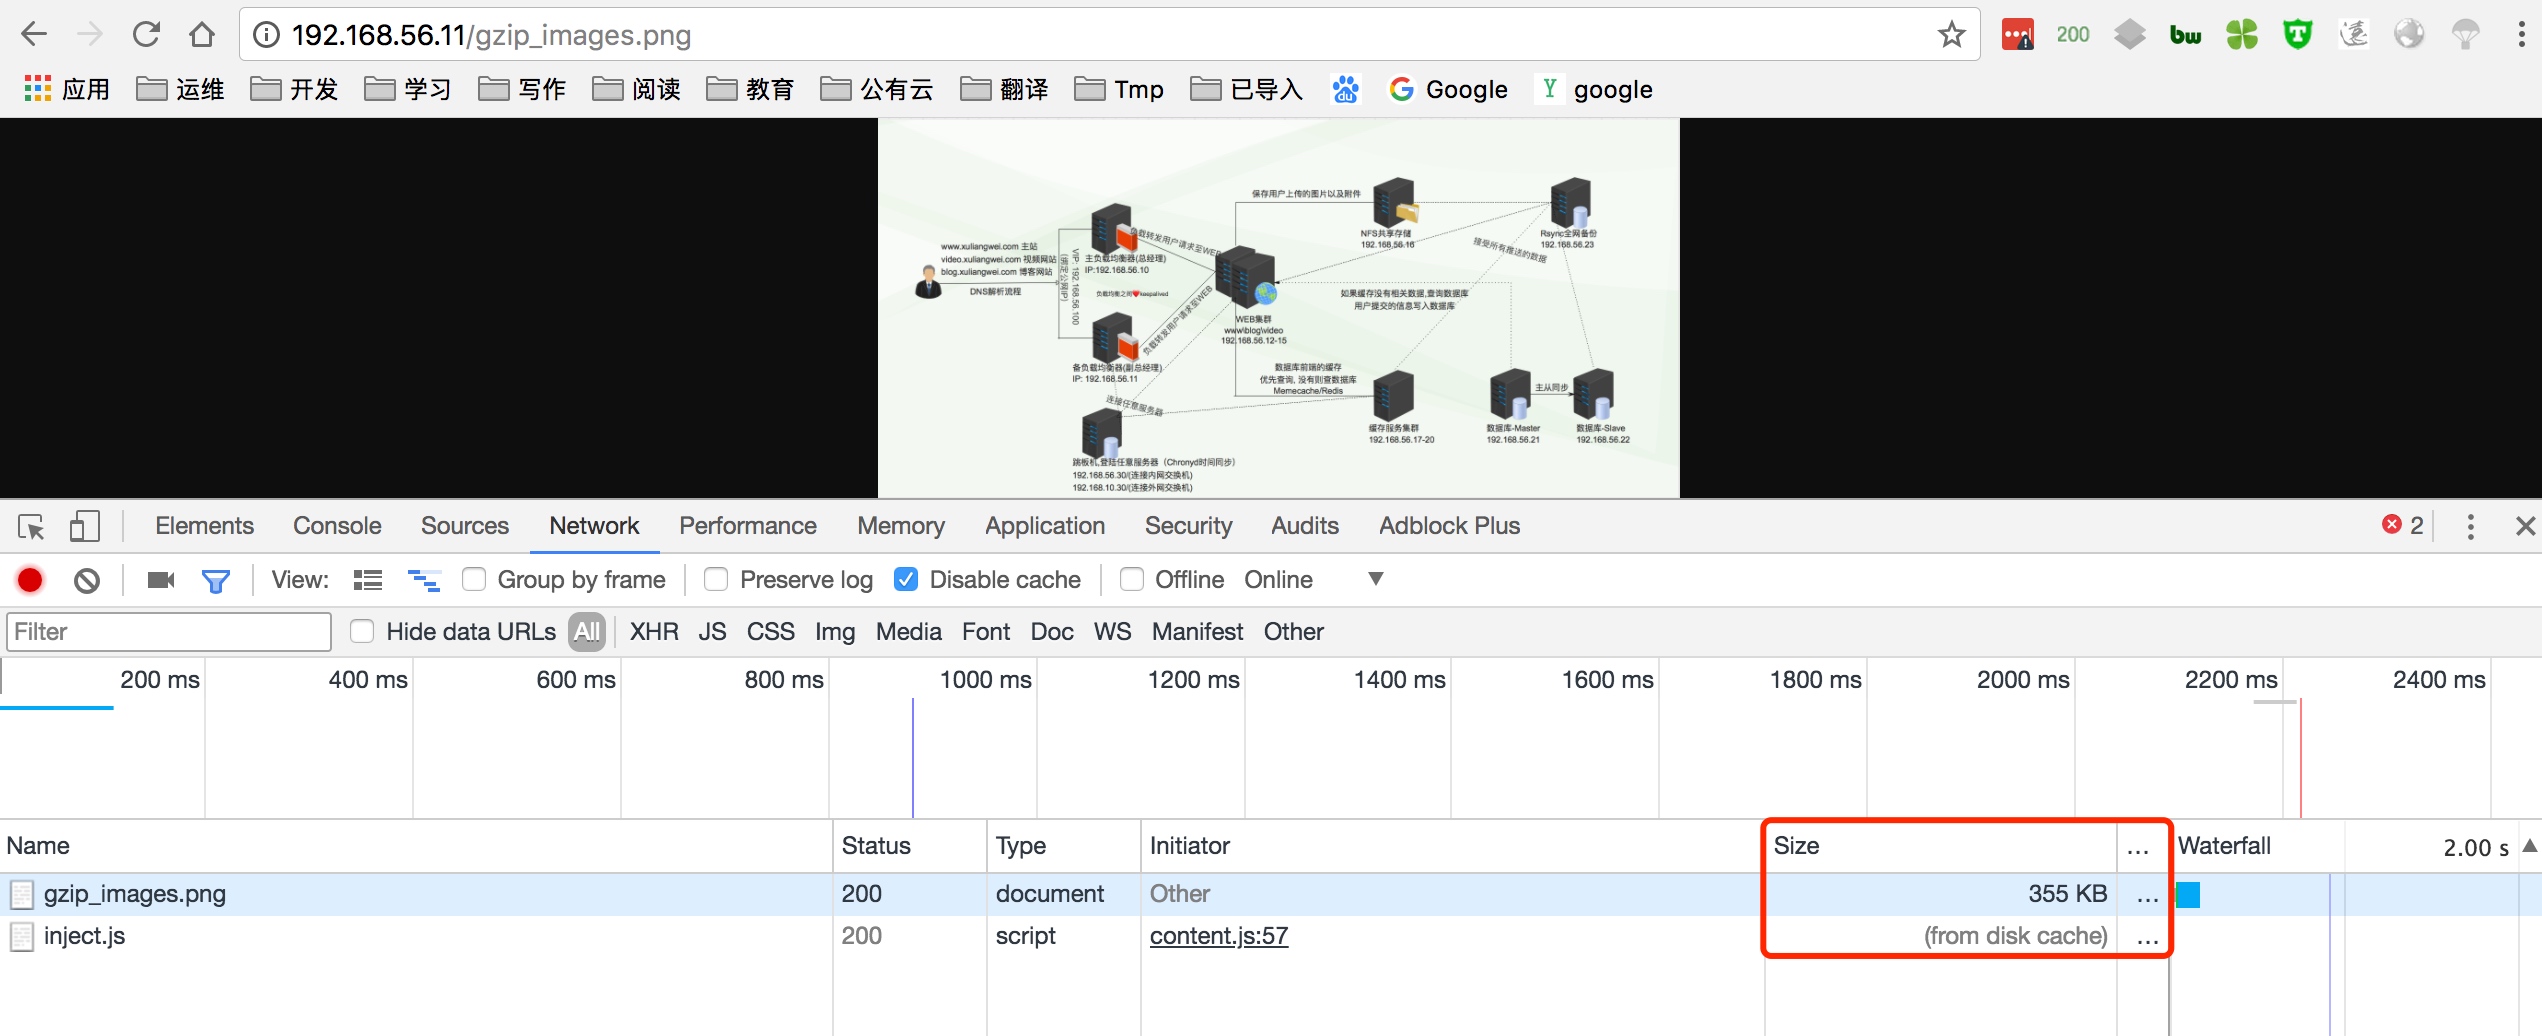Bookmark this page with the star
Viewport: 2542px width, 1036px height.
pos(1951,35)
